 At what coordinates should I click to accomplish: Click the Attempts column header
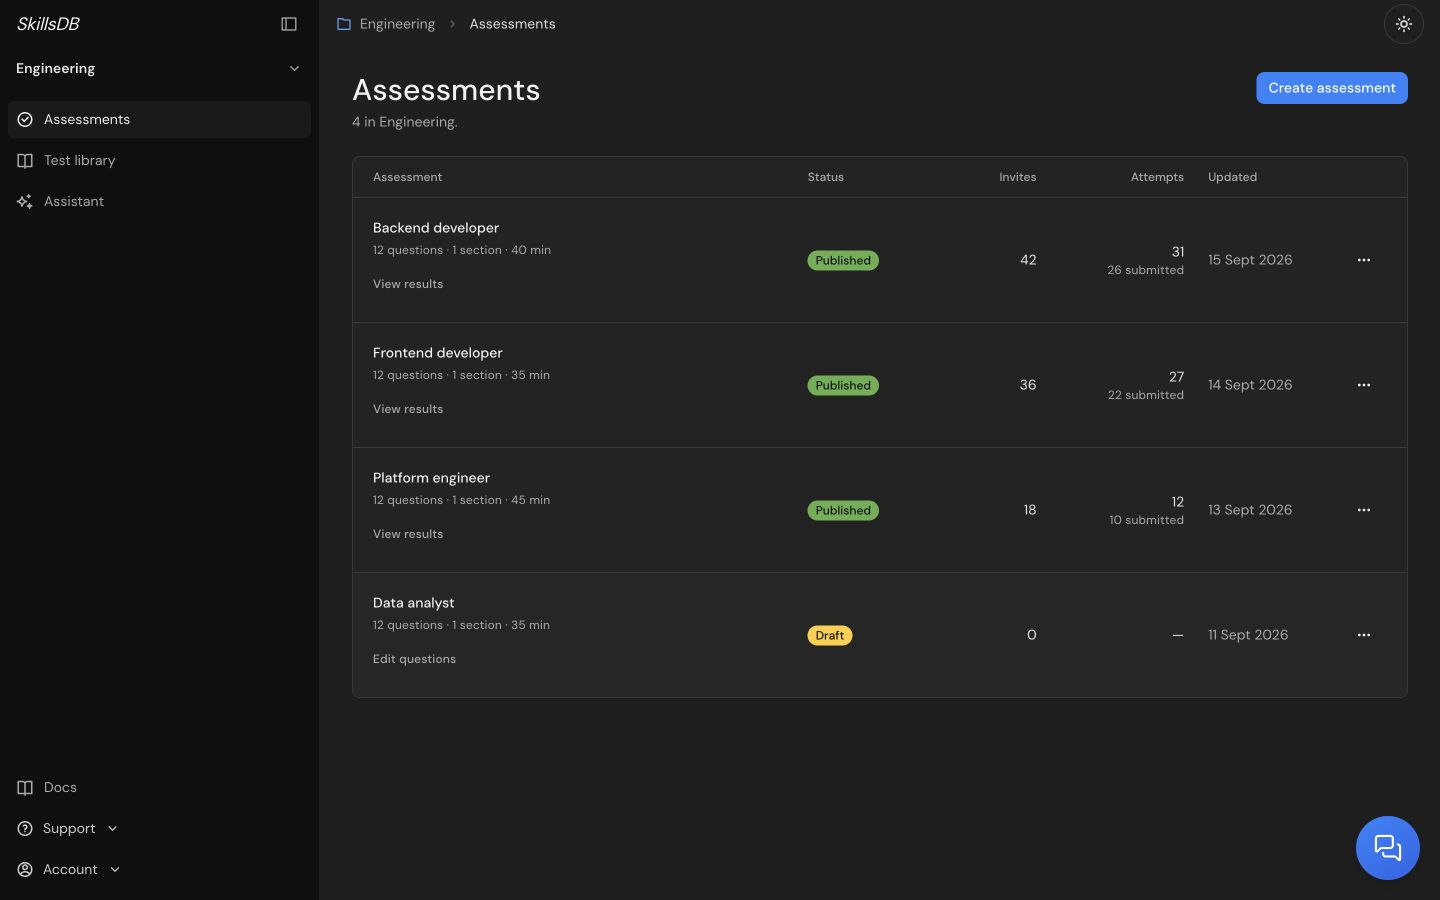[1157, 177]
